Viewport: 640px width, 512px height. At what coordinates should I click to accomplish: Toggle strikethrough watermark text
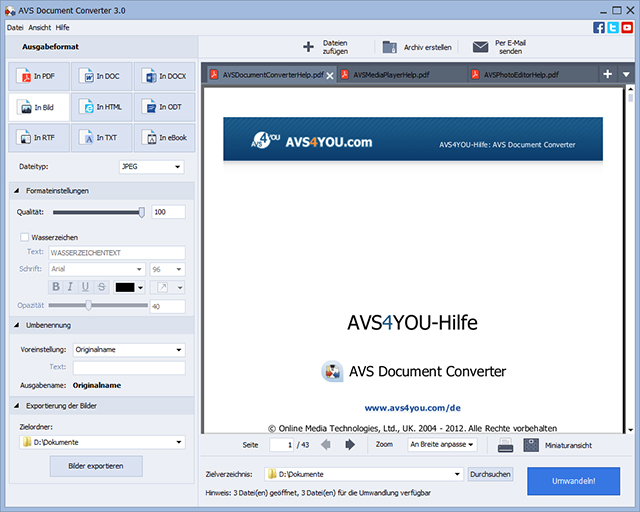tap(101, 287)
